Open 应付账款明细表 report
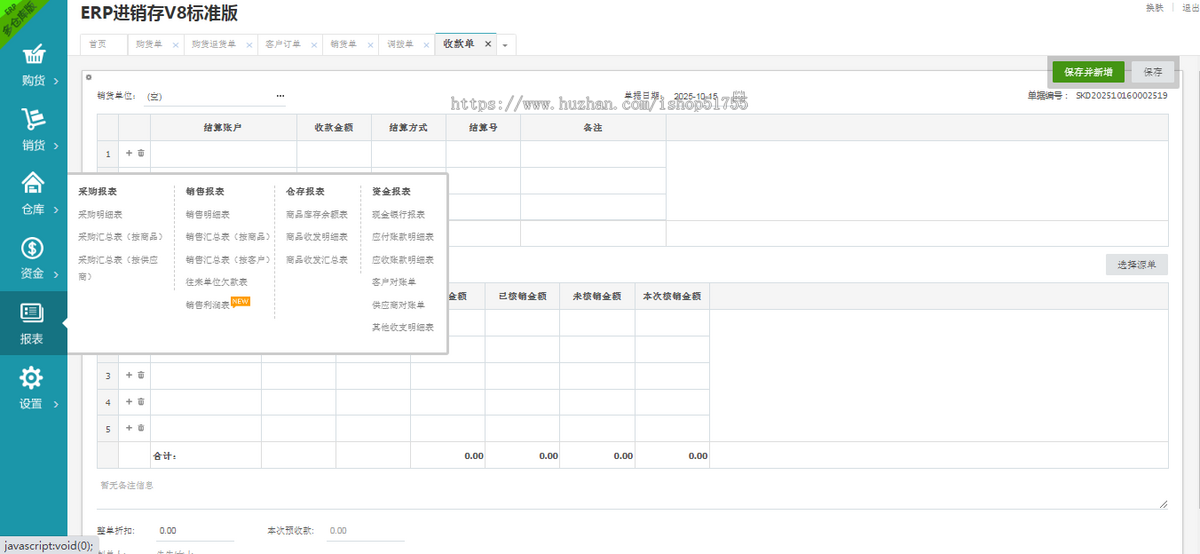 coord(403,237)
